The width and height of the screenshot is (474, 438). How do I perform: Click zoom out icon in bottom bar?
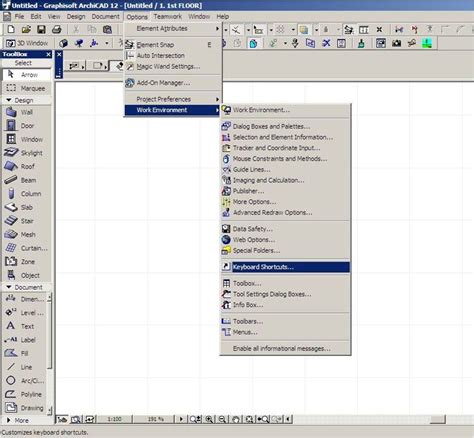pyautogui.click(x=222, y=419)
